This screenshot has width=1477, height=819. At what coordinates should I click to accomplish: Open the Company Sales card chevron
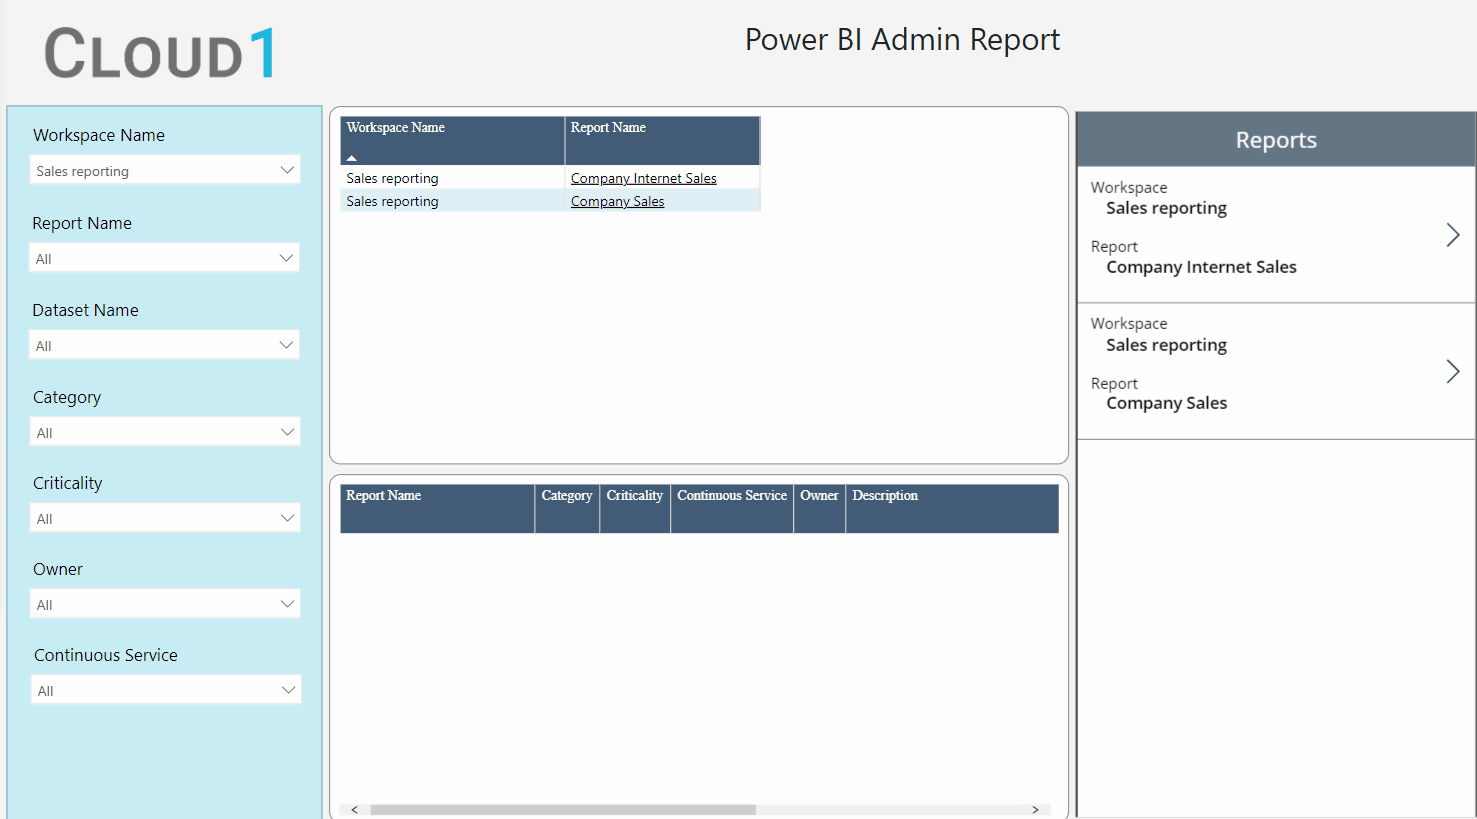pos(1453,371)
